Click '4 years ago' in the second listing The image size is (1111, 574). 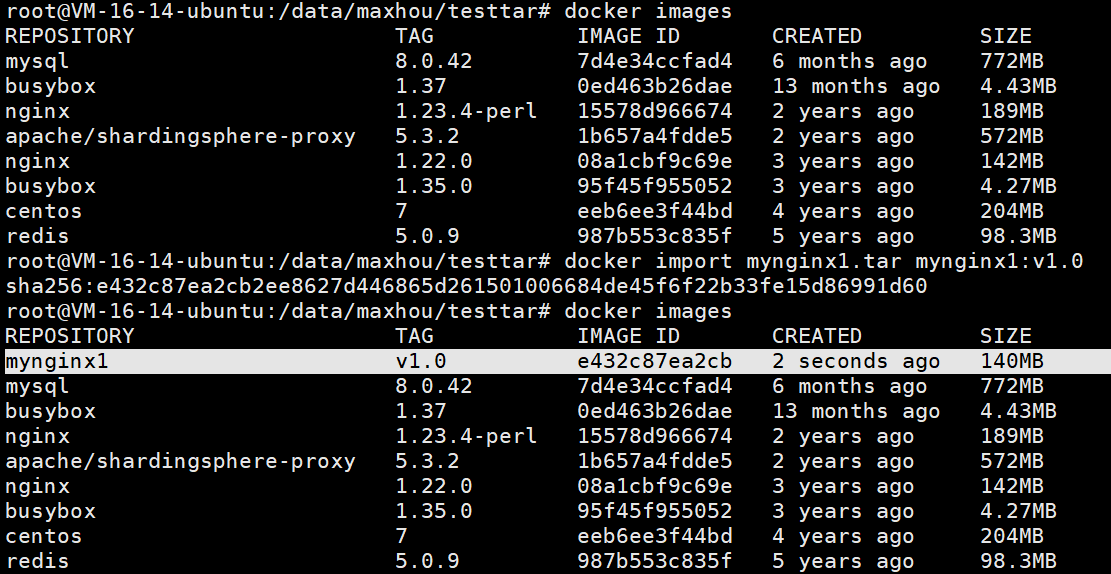pos(843,536)
